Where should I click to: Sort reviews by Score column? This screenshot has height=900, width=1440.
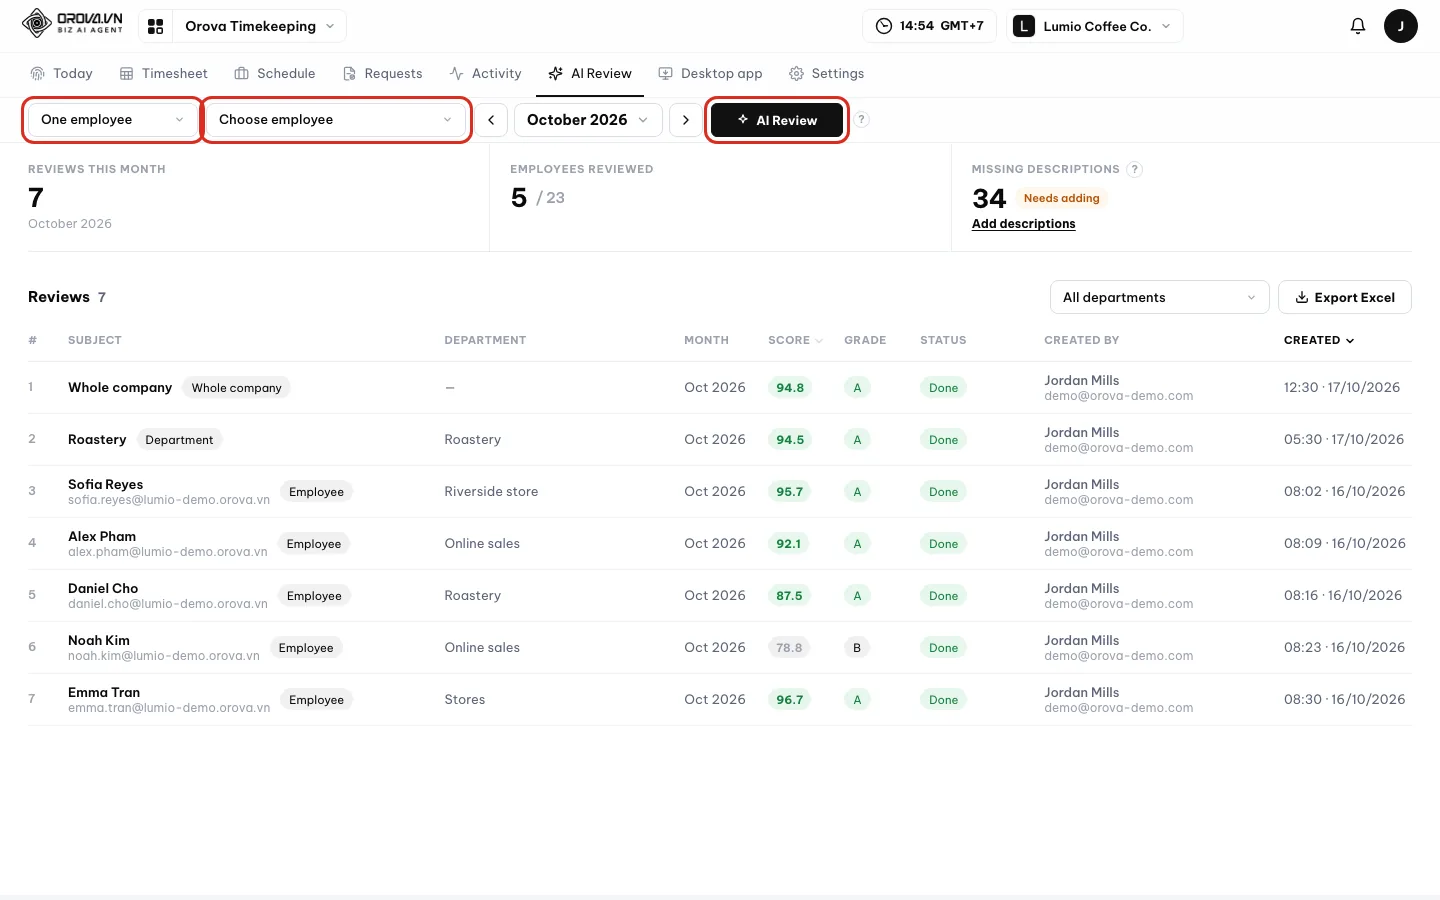pyautogui.click(x=795, y=340)
